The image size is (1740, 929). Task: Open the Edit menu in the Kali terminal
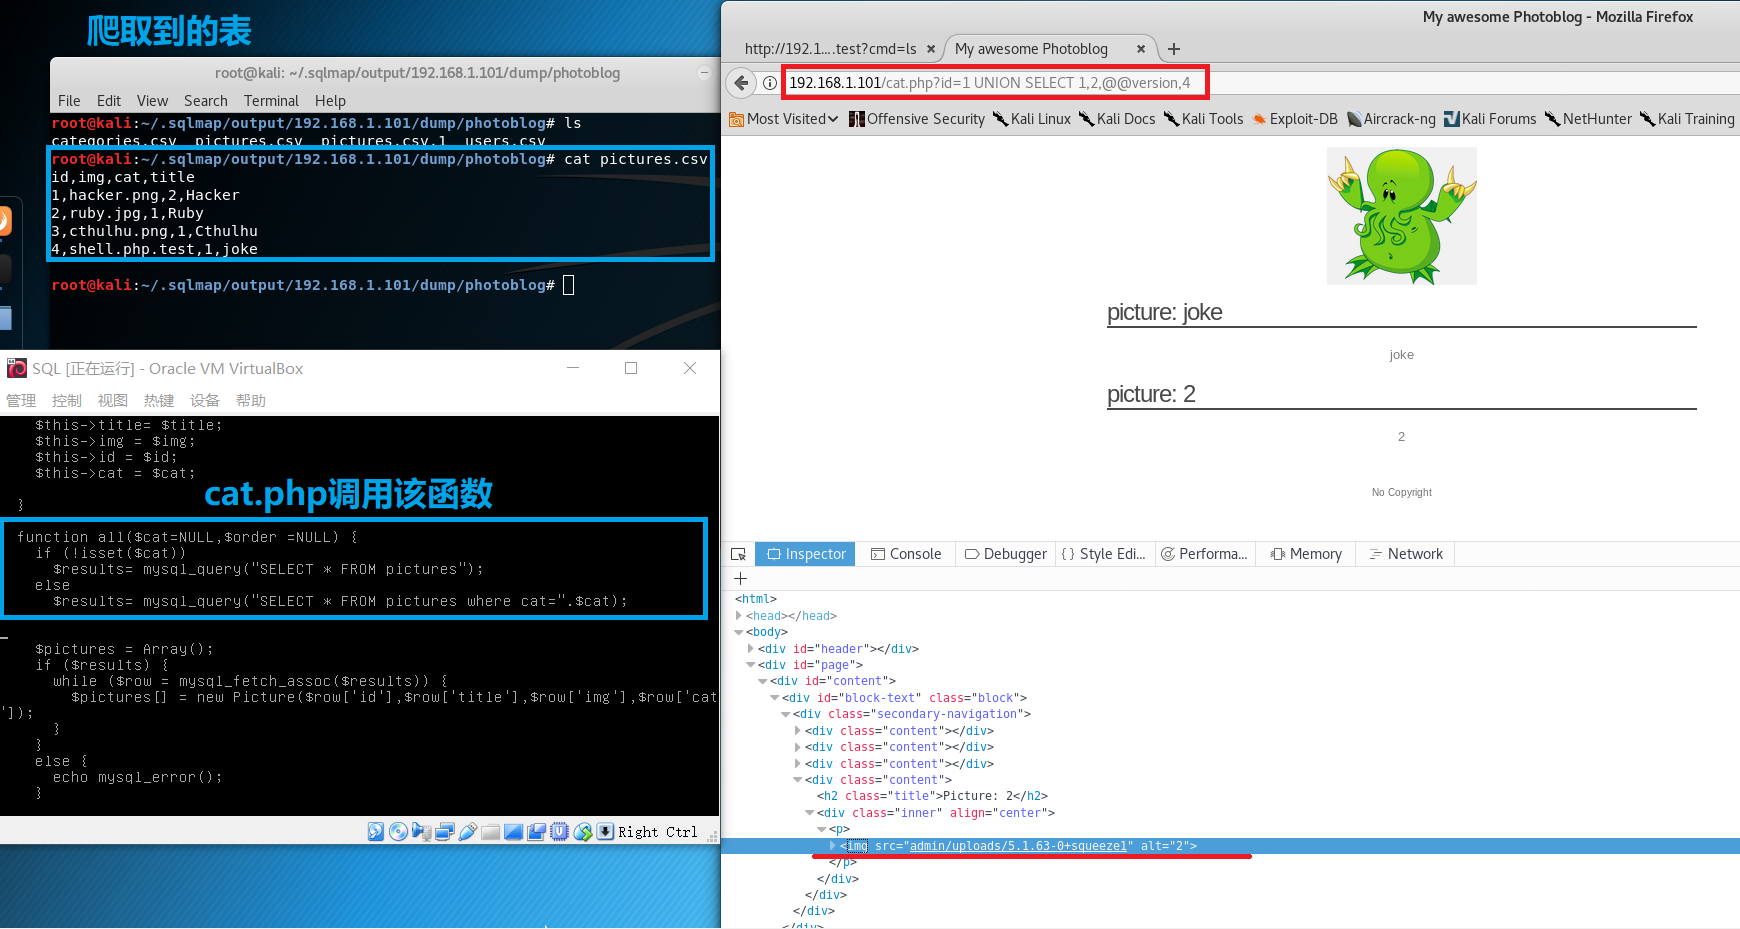click(109, 101)
